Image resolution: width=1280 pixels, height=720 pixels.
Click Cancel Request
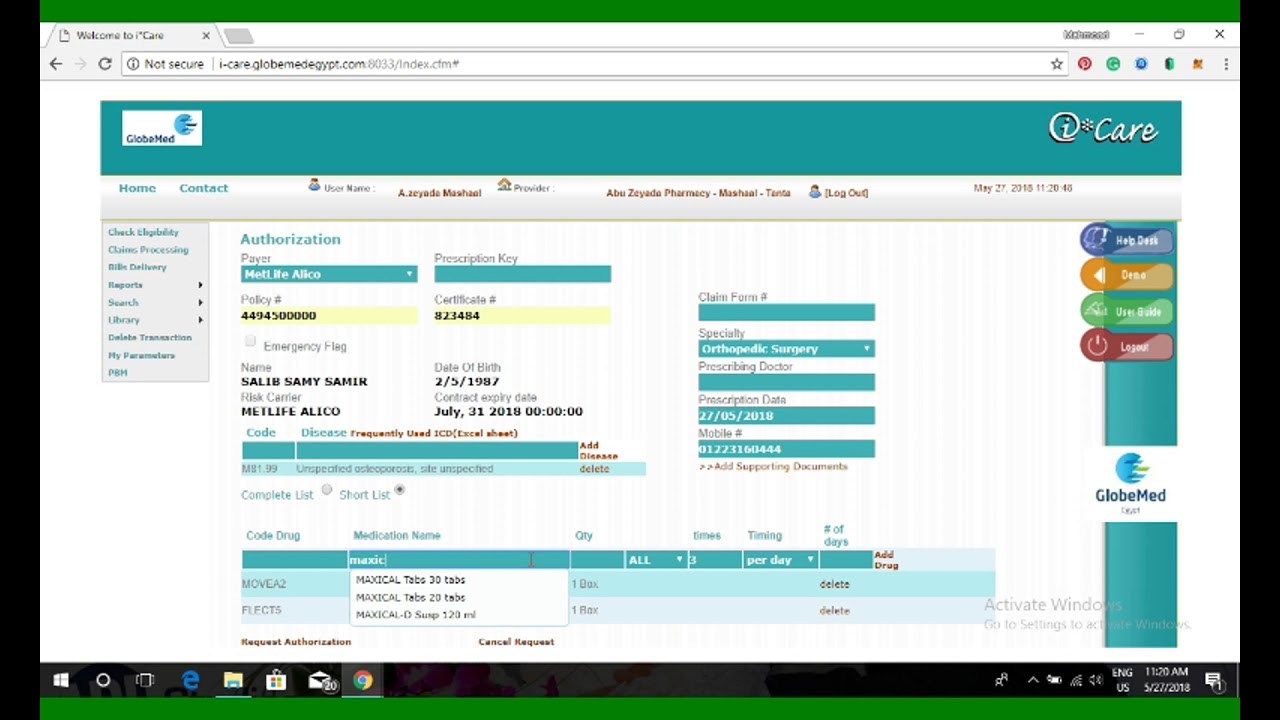[x=516, y=642]
